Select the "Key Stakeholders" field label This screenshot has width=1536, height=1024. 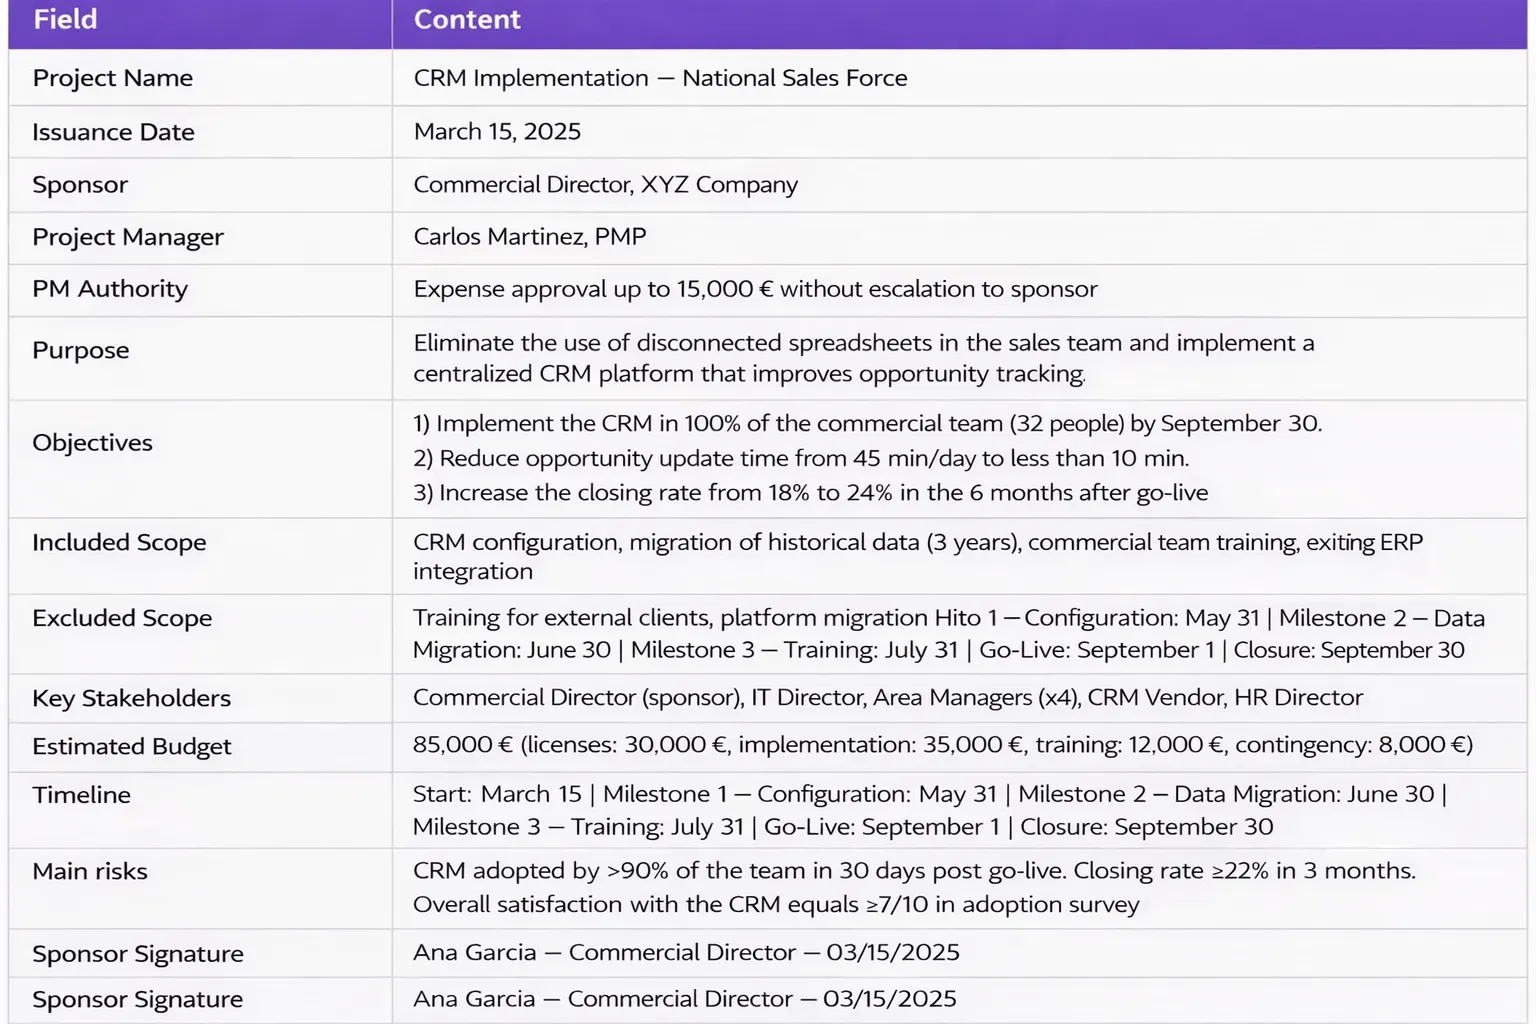[x=131, y=698]
